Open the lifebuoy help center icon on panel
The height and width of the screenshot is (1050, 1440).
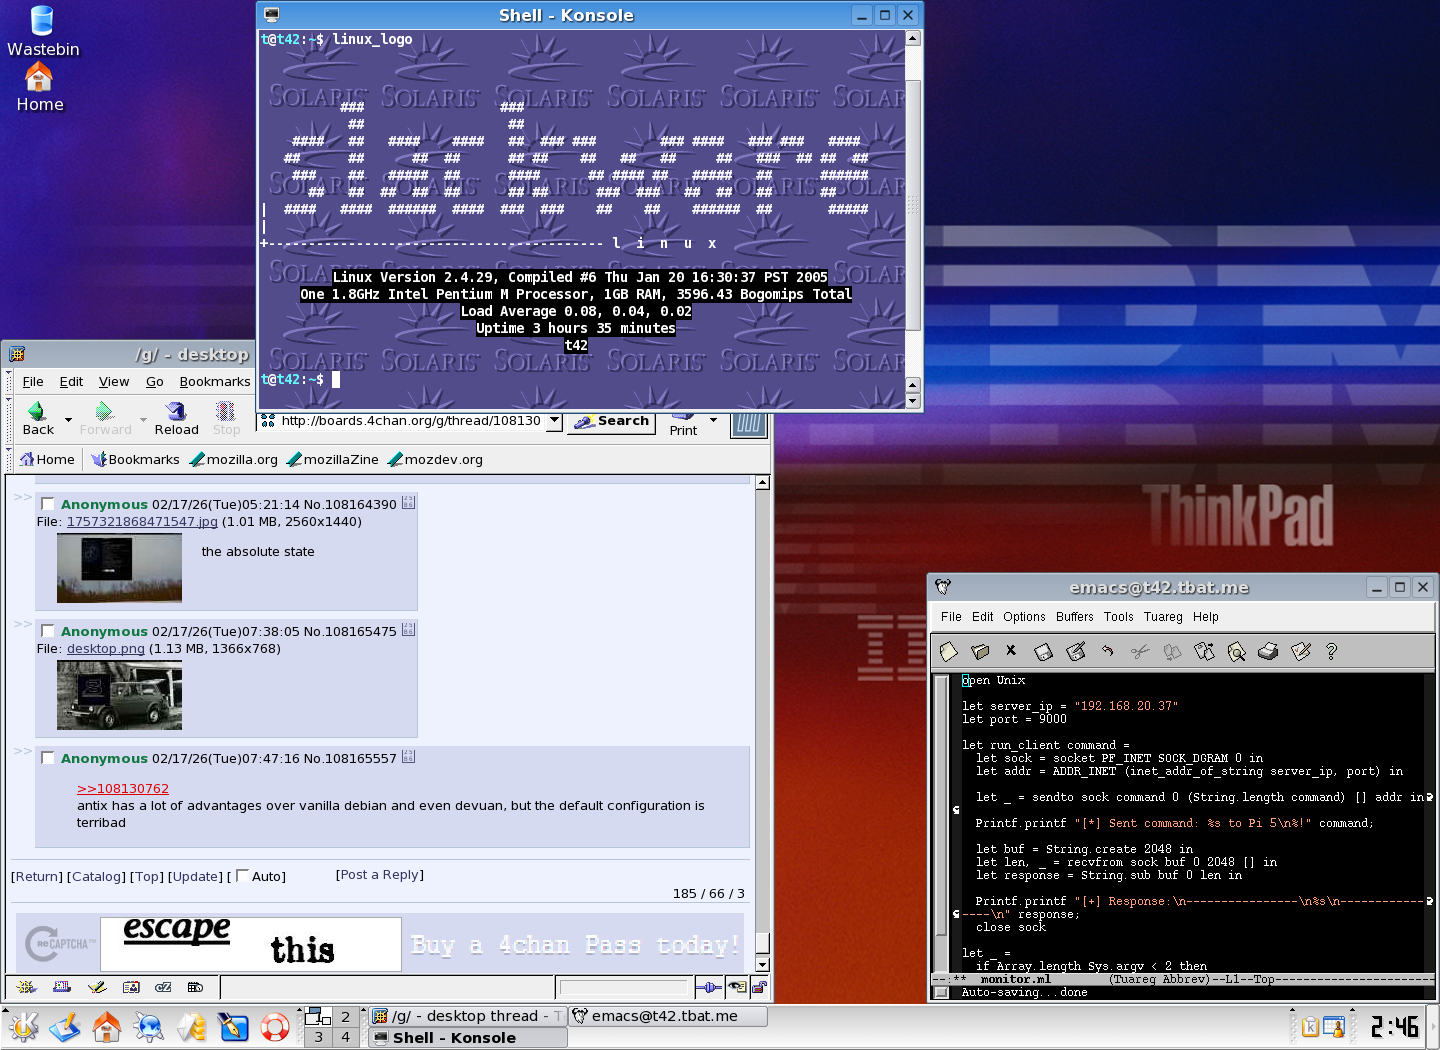tap(275, 1027)
